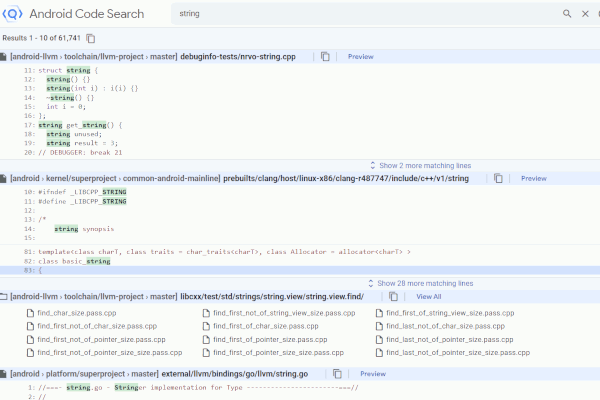This screenshot has width=600, height=400.
Task: Copy path of string.go result
Action: 337,374
